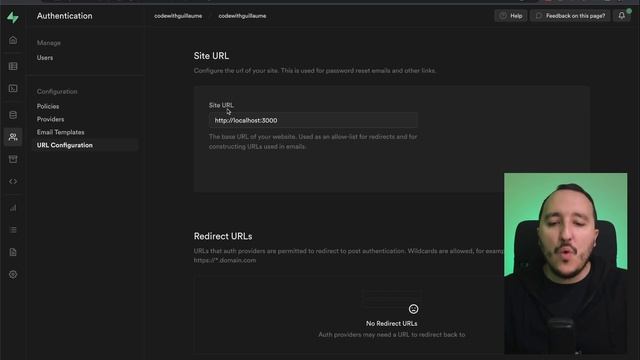This screenshot has width=640, height=360.
Task: Open Email Templates page
Action: click(60, 132)
